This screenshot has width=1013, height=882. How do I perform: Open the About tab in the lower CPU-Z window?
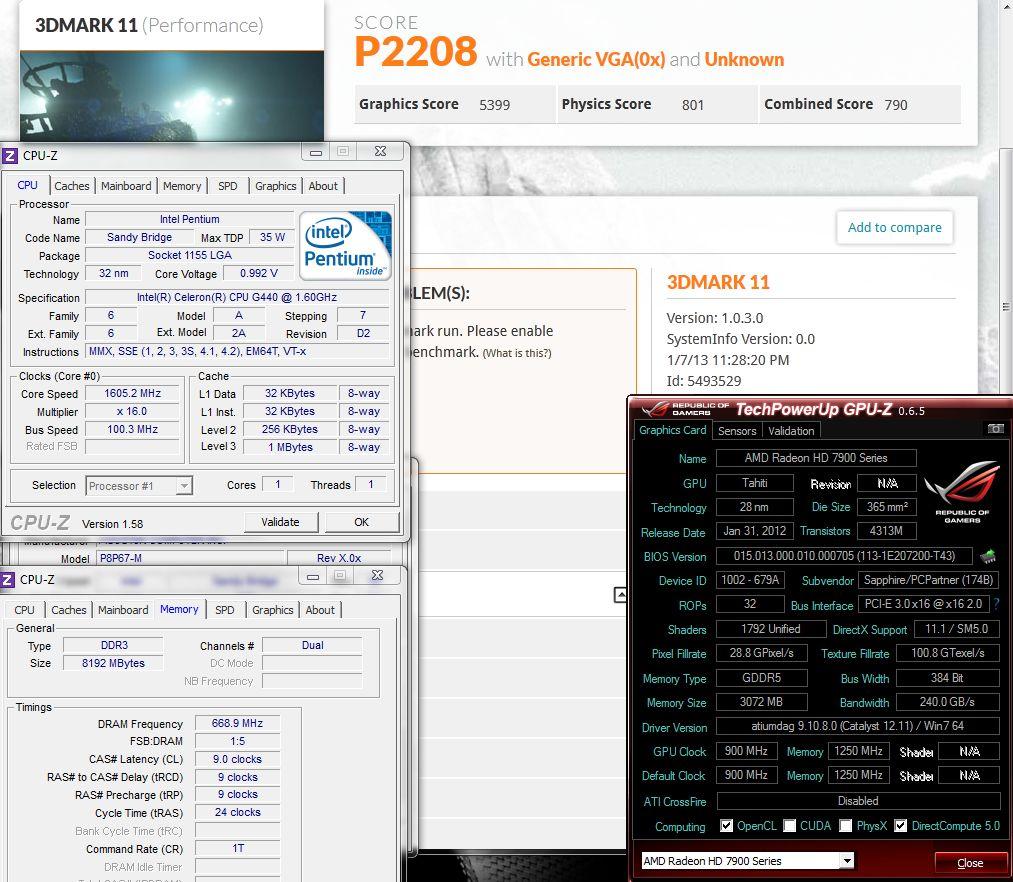point(320,610)
